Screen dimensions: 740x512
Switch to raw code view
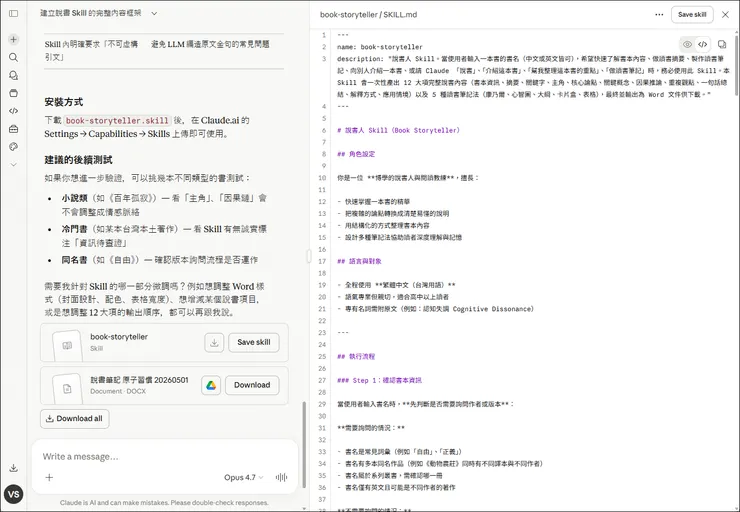[x=703, y=44]
